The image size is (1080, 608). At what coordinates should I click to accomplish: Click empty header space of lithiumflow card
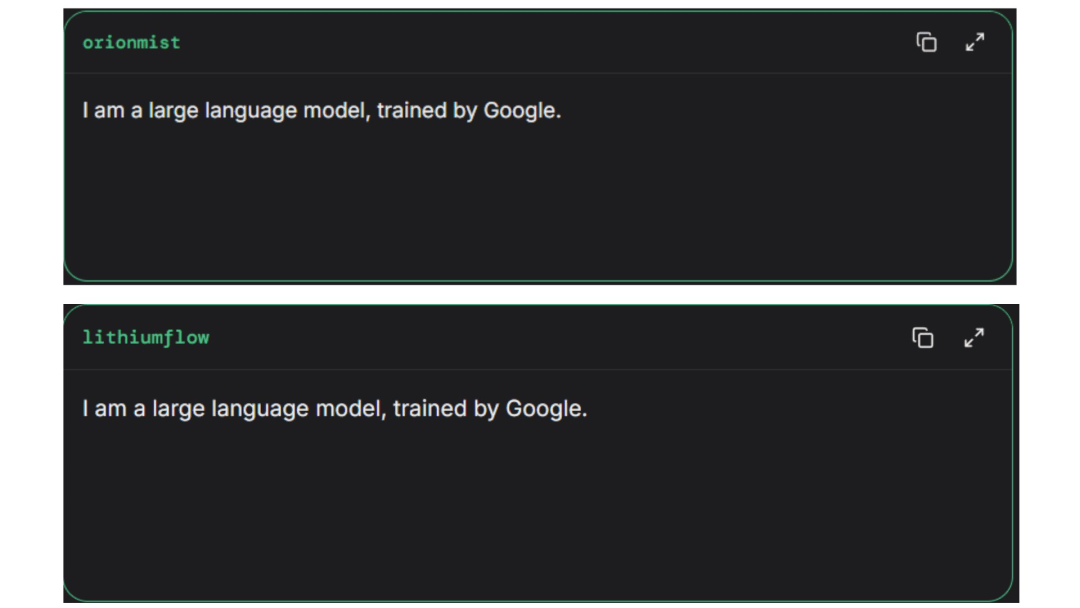click(540, 338)
